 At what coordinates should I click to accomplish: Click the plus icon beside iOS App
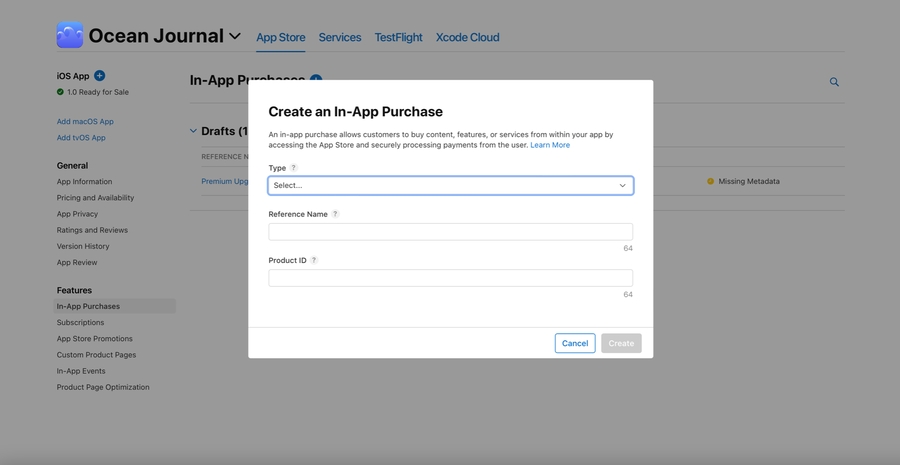tap(100, 75)
